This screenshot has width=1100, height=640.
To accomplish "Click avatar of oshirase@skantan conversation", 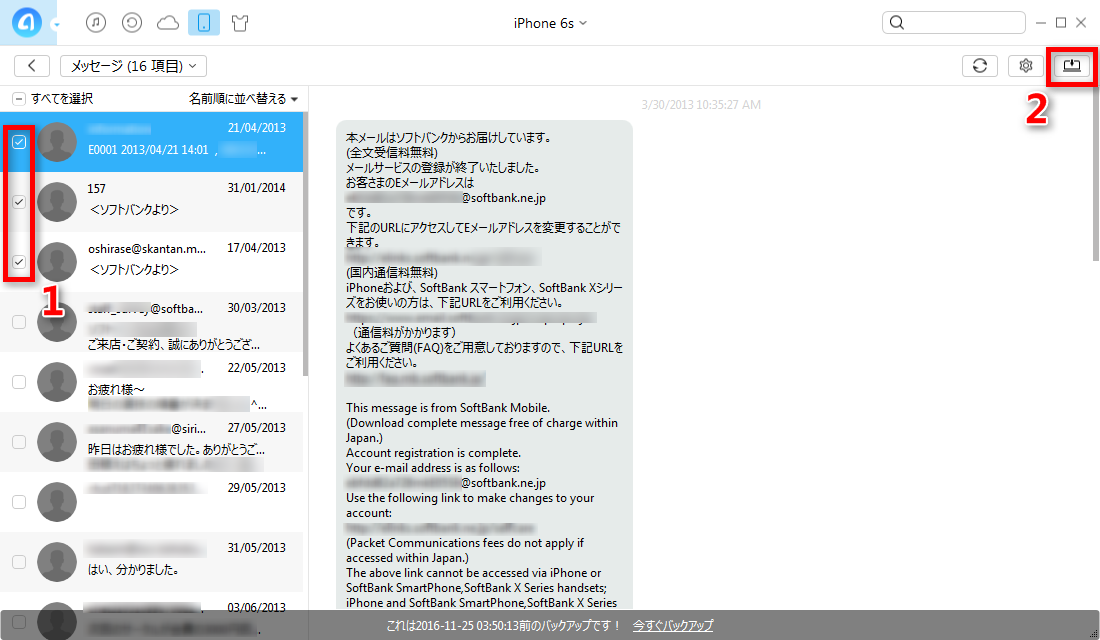I will [57, 262].
